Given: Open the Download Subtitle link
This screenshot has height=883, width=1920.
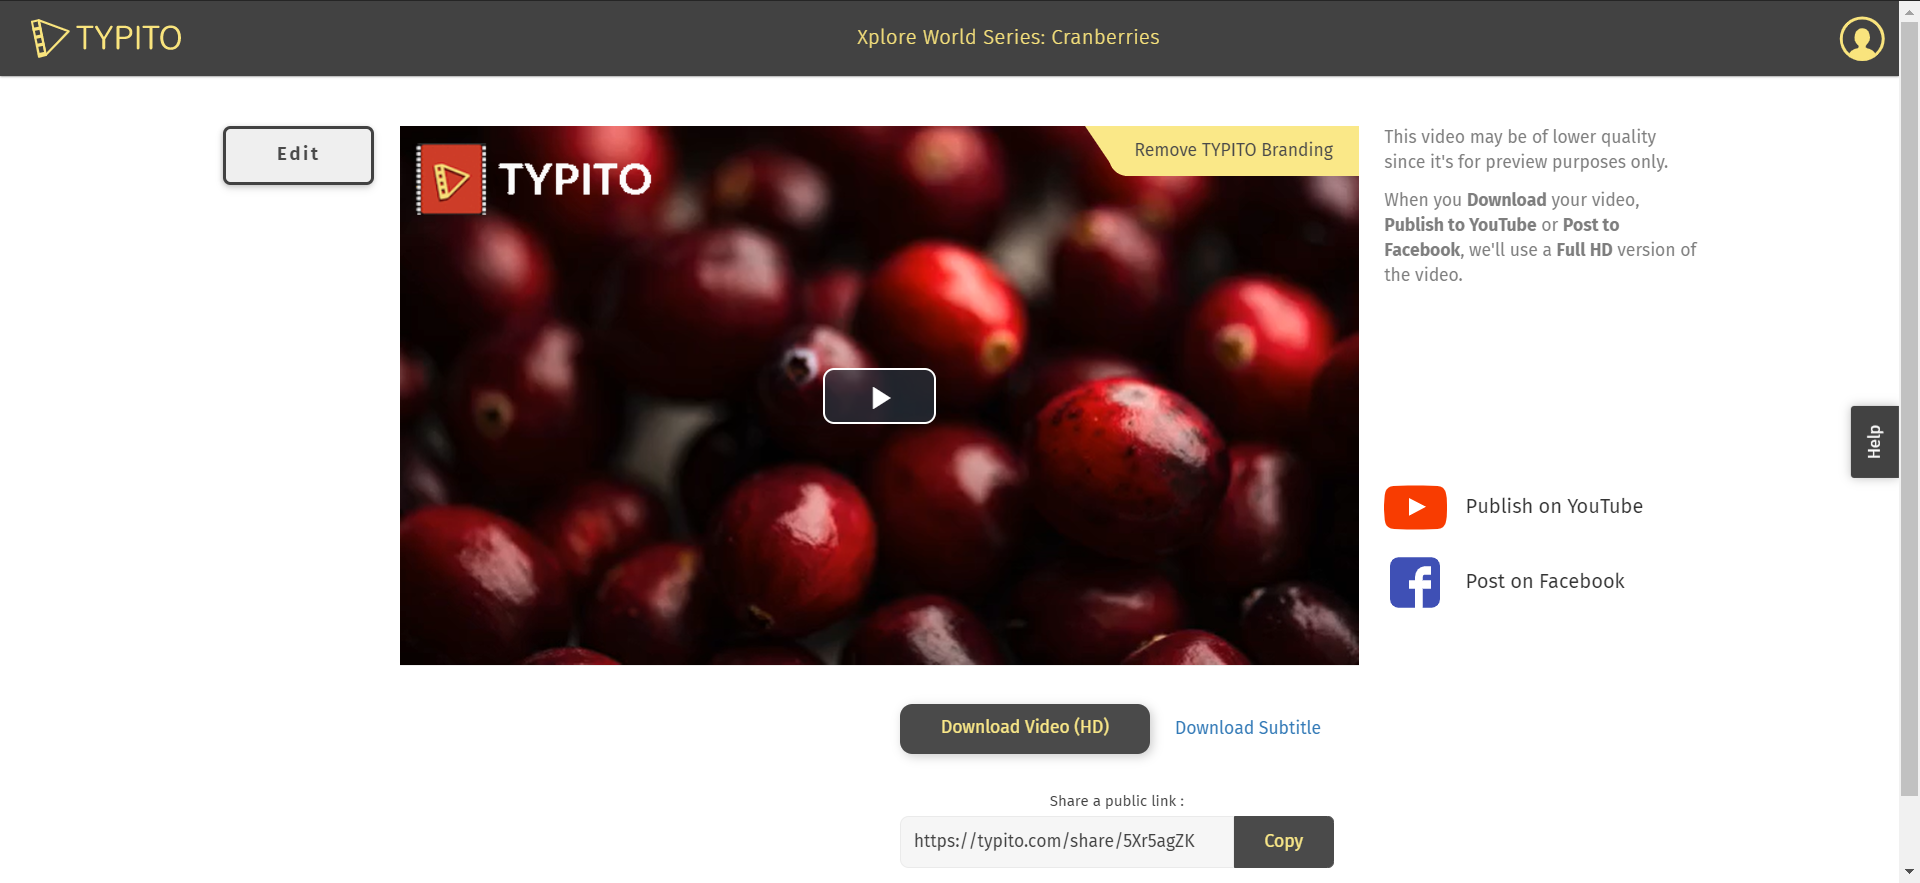Looking at the screenshot, I should click(1247, 728).
